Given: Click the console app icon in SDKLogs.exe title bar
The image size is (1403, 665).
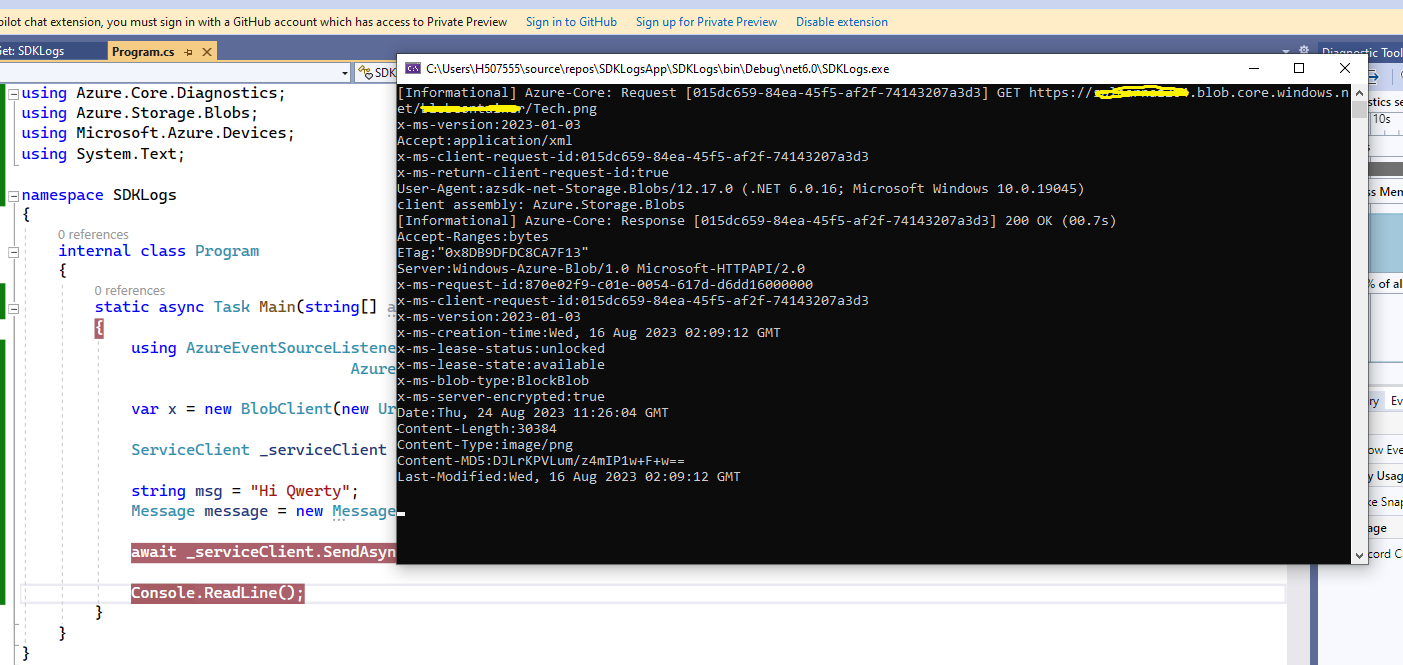Looking at the screenshot, I should [x=411, y=68].
